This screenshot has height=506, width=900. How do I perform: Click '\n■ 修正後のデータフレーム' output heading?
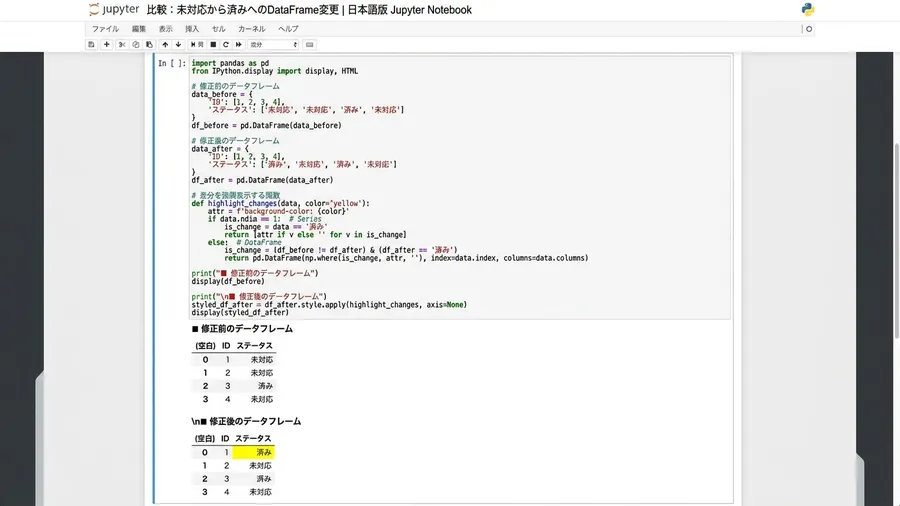click(246, 421)
